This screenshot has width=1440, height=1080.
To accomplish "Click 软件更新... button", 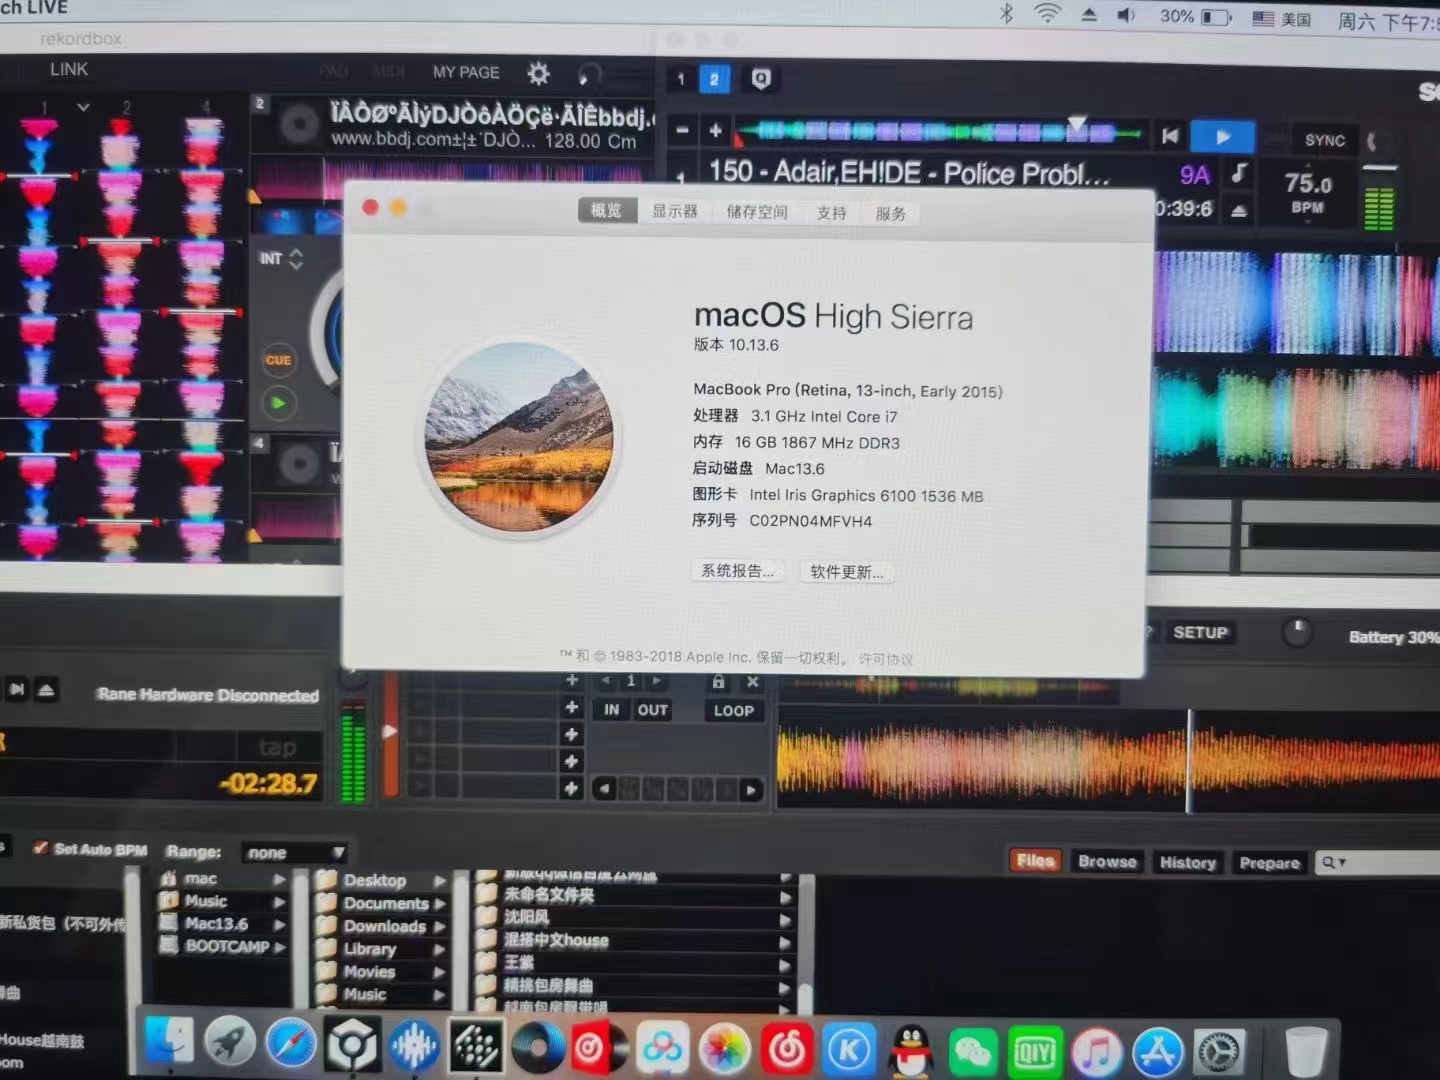I will pos(846,572).
